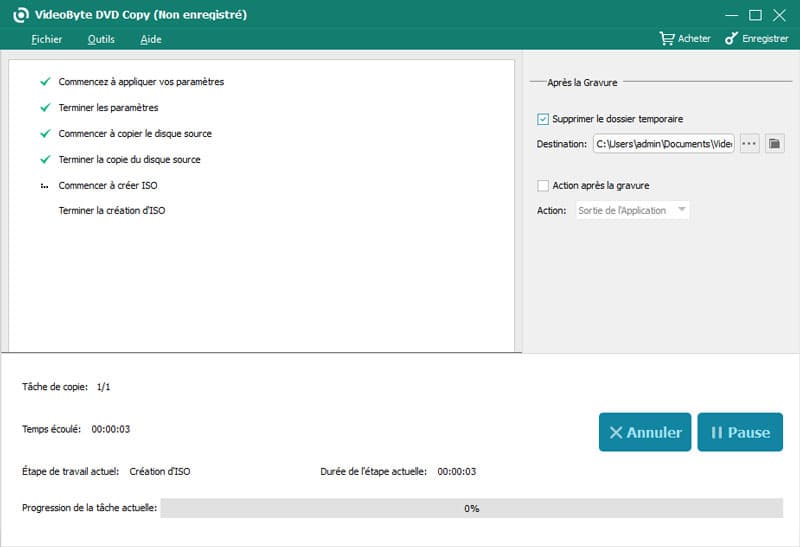Uncheck "Supprimer le dossier temporaire"
This screenshot has width=800, height=547.
point(543,119)
